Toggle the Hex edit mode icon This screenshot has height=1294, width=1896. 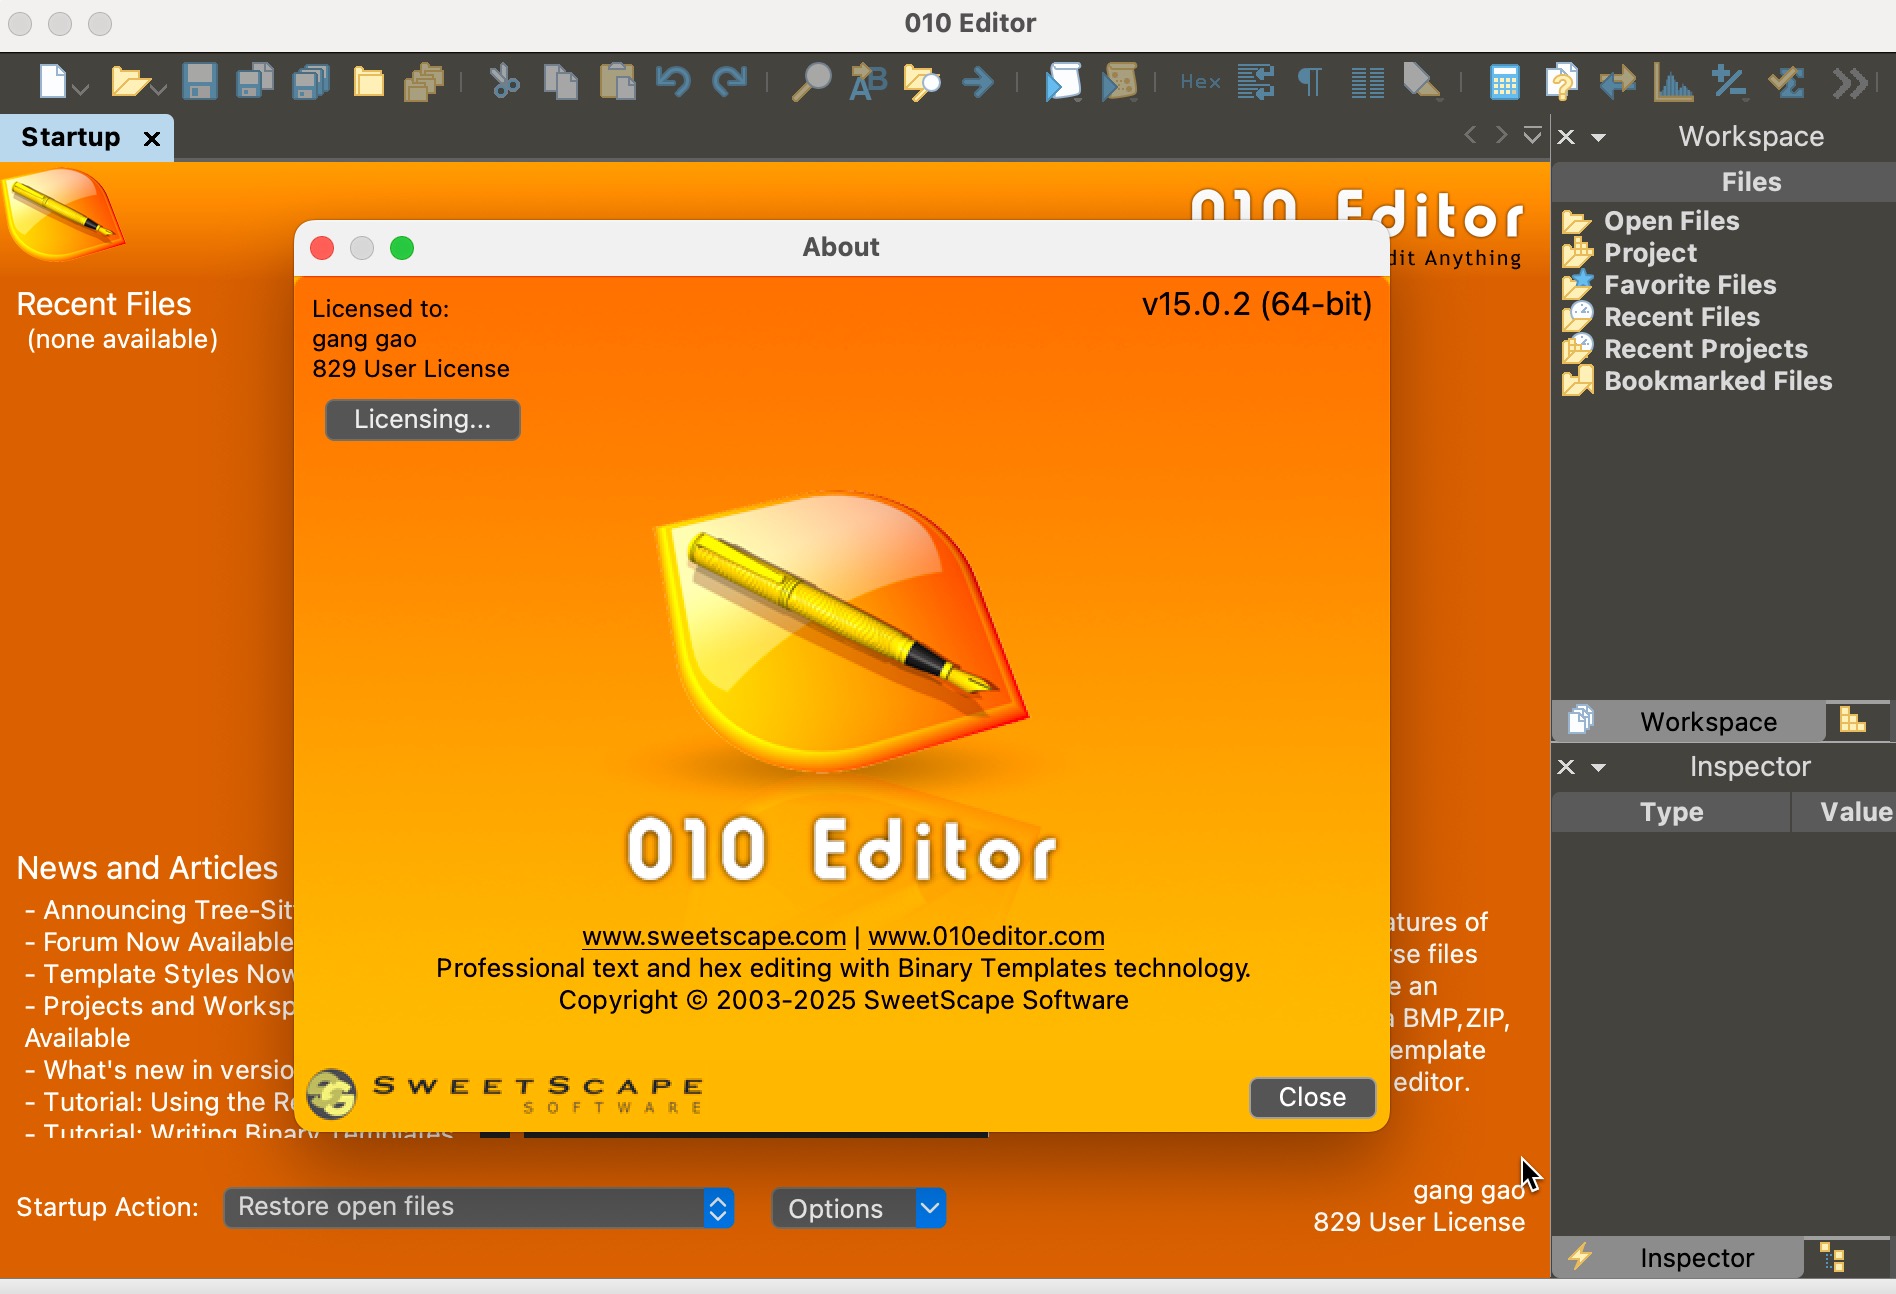click(1200, 81)
